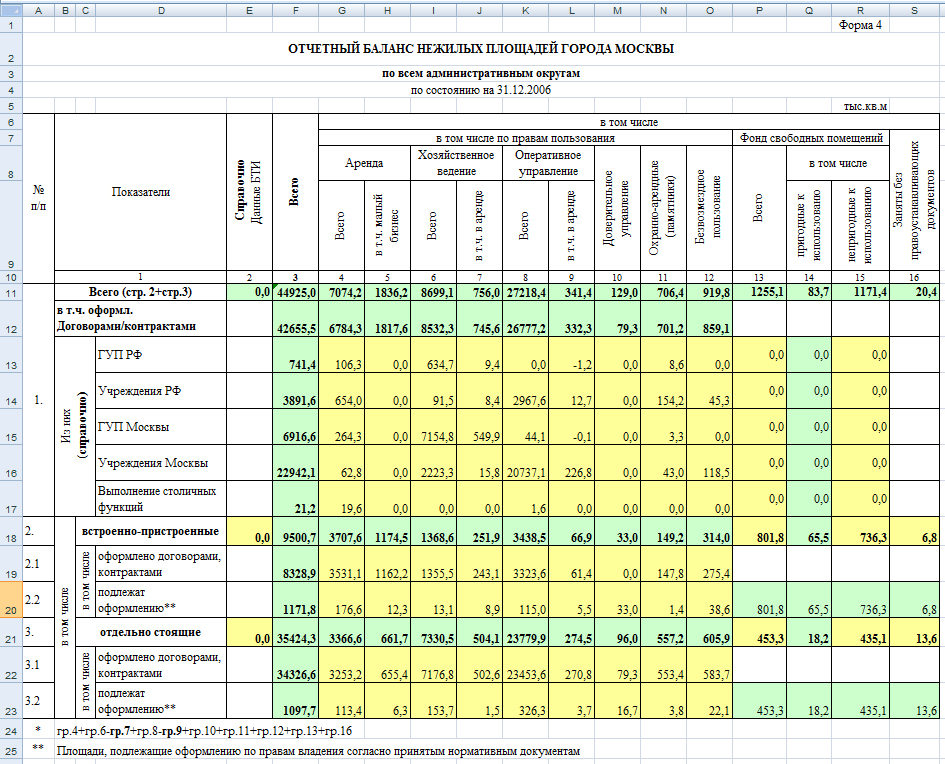Select column S by its header
Screen dimensions: 945x764
coord(914,10)
